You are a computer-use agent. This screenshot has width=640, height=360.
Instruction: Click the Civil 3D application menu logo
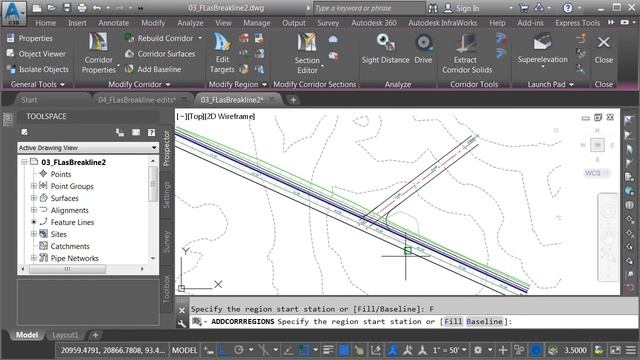[13, 13]
